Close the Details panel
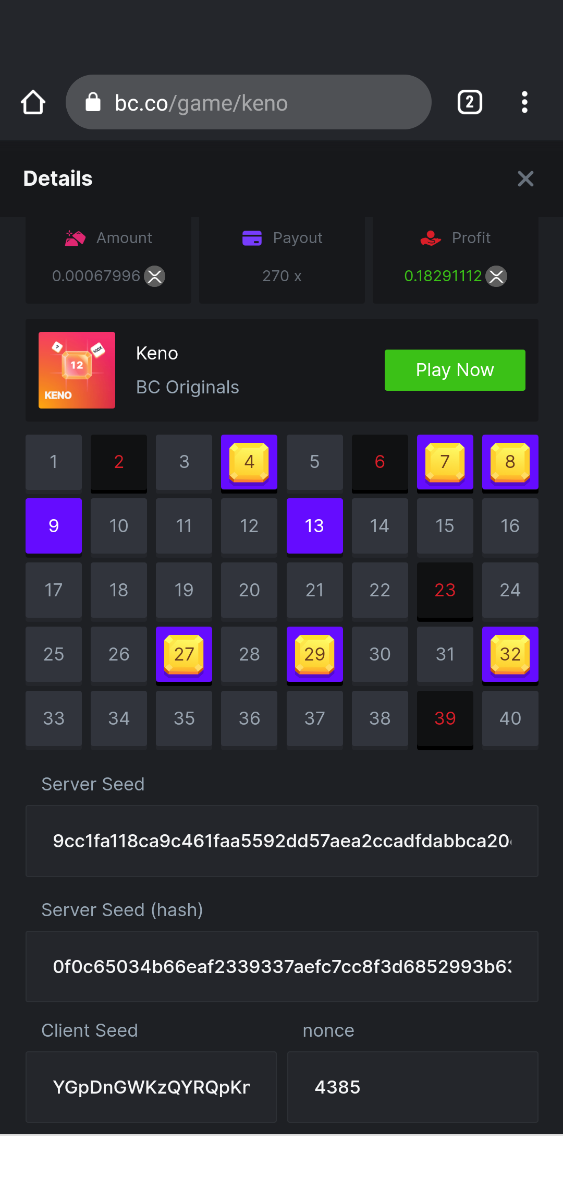 pyautogui.click(x=526, y=179)
